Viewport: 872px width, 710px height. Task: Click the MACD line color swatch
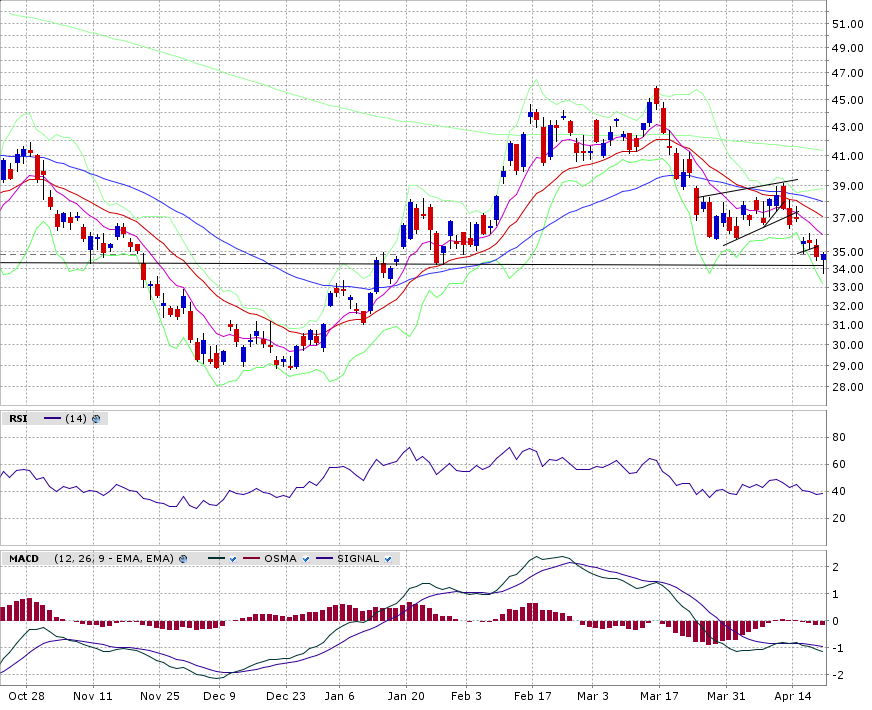(216, 559)
